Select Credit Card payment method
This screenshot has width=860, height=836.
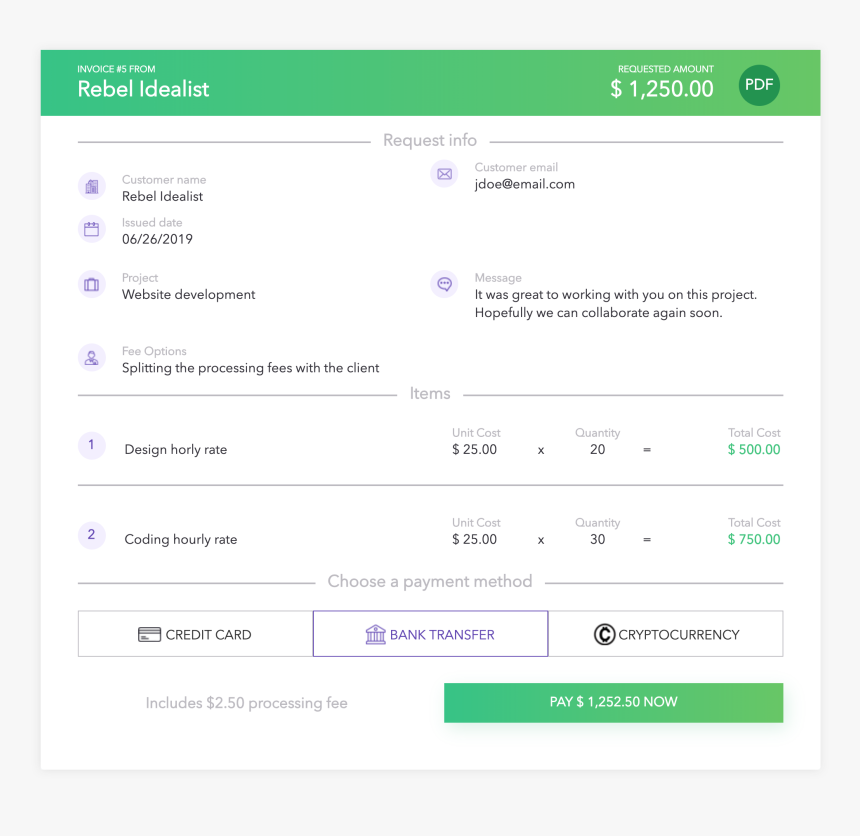click(195, 634)
